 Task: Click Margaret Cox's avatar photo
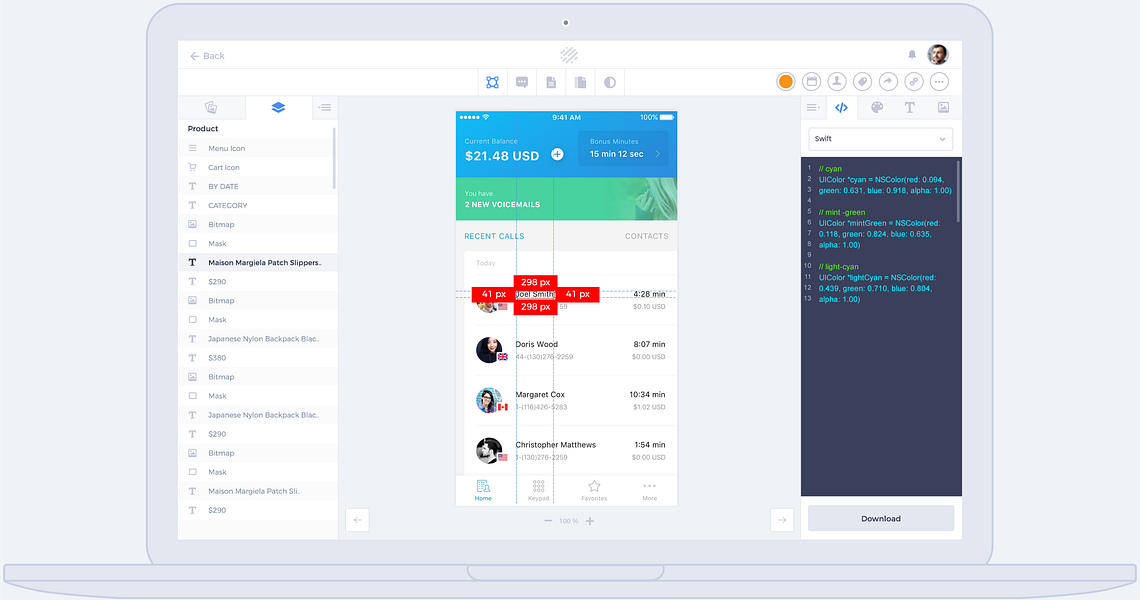click(x=489, y=400)
